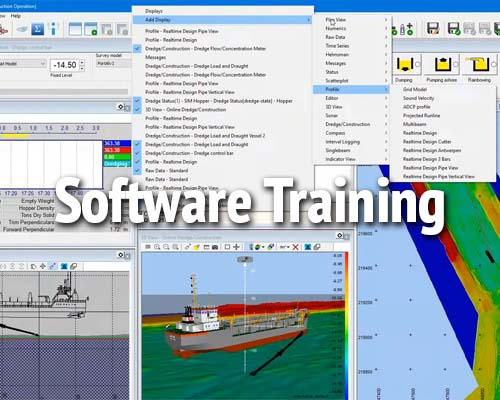Click the blue information 'i' icon
Screen dimensions: 500x400
pyautogui.click(x=53, y=29)
